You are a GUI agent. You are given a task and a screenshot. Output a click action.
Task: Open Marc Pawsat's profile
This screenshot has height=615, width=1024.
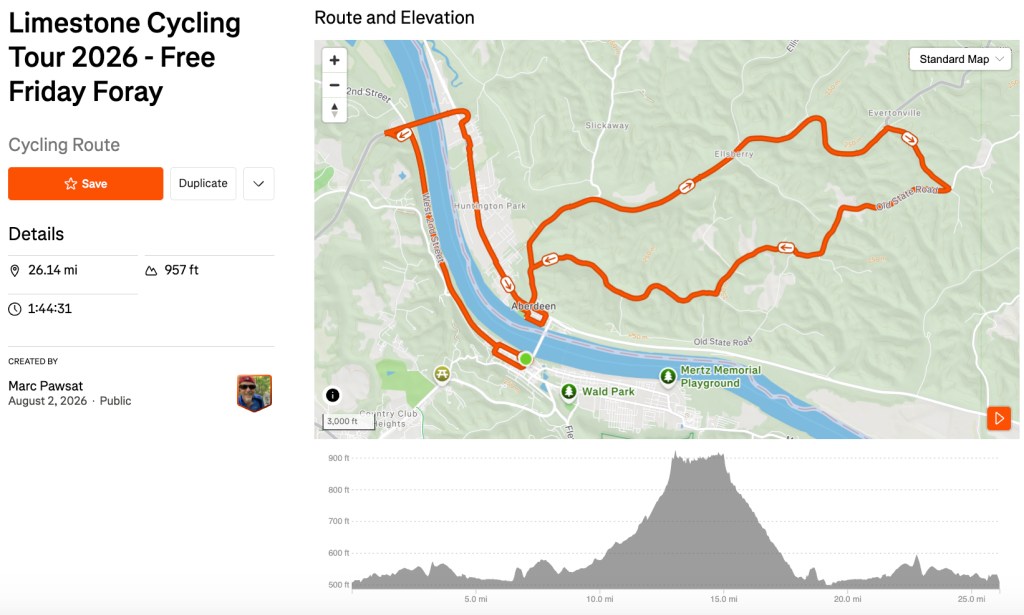[x=46, y=386]
